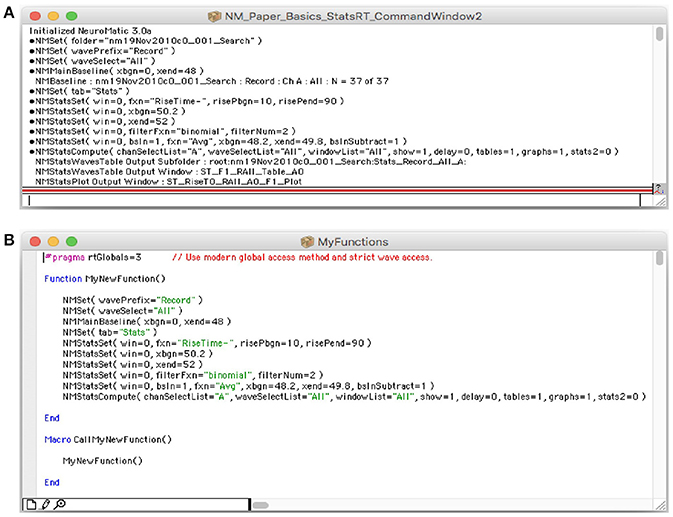
Task: Click history line NMSet( wavePrefix="Record" )
Action: (102, 51)
